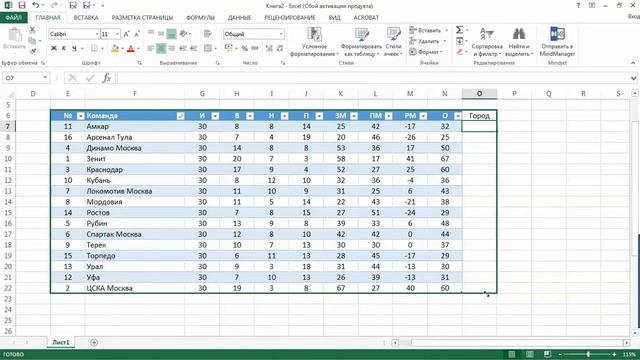640x360 pixels.
Task: Increase decimal places
Action: click(269, 49)
